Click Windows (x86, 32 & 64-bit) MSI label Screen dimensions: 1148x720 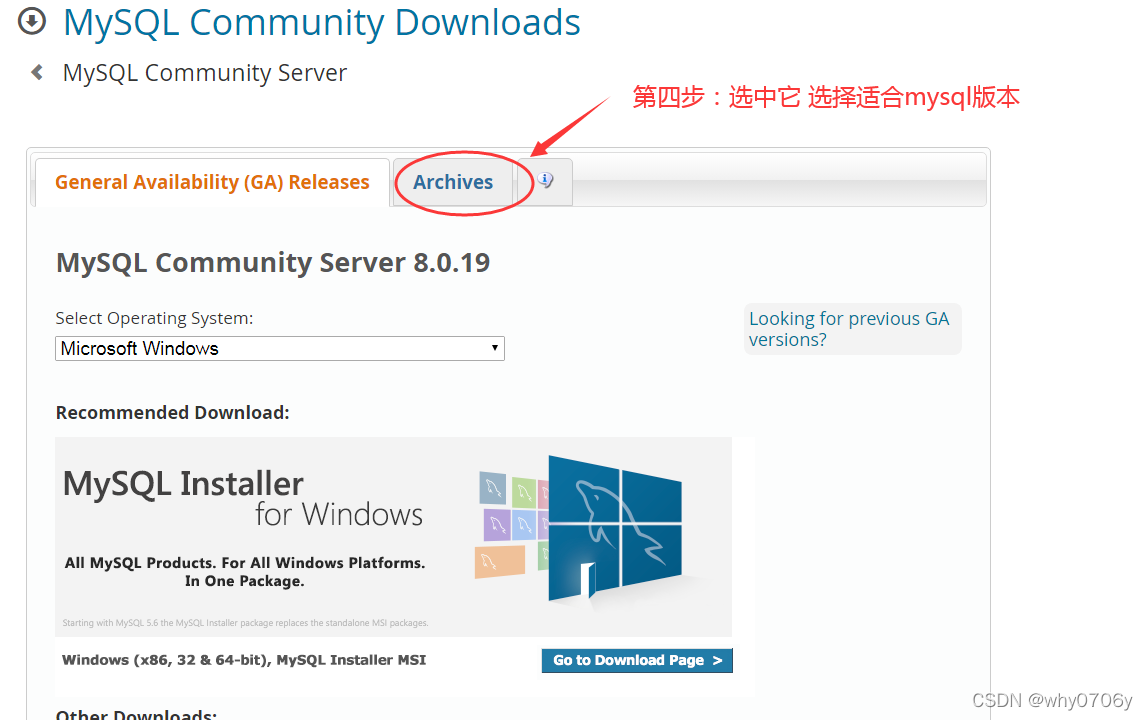(244, 660)
